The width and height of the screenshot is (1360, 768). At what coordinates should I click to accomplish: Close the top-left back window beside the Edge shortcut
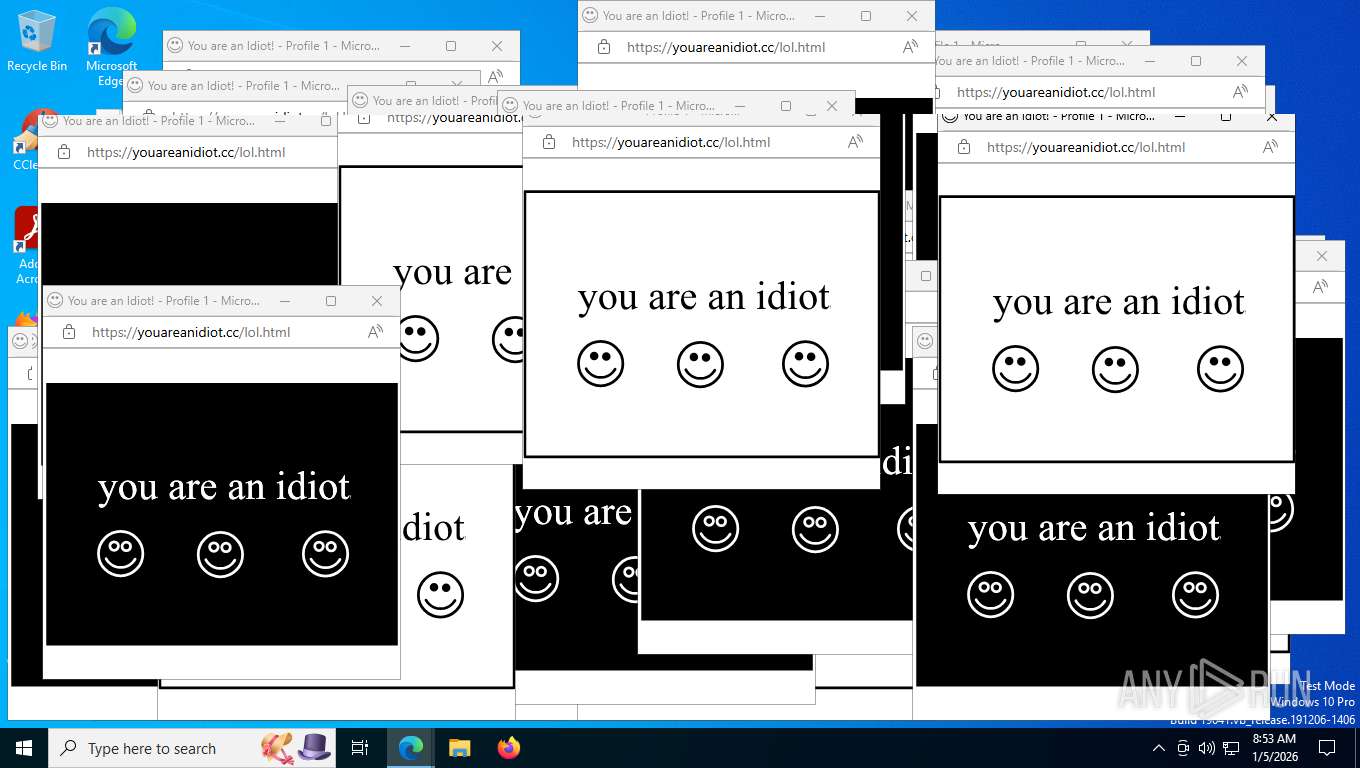pos(497,46)
